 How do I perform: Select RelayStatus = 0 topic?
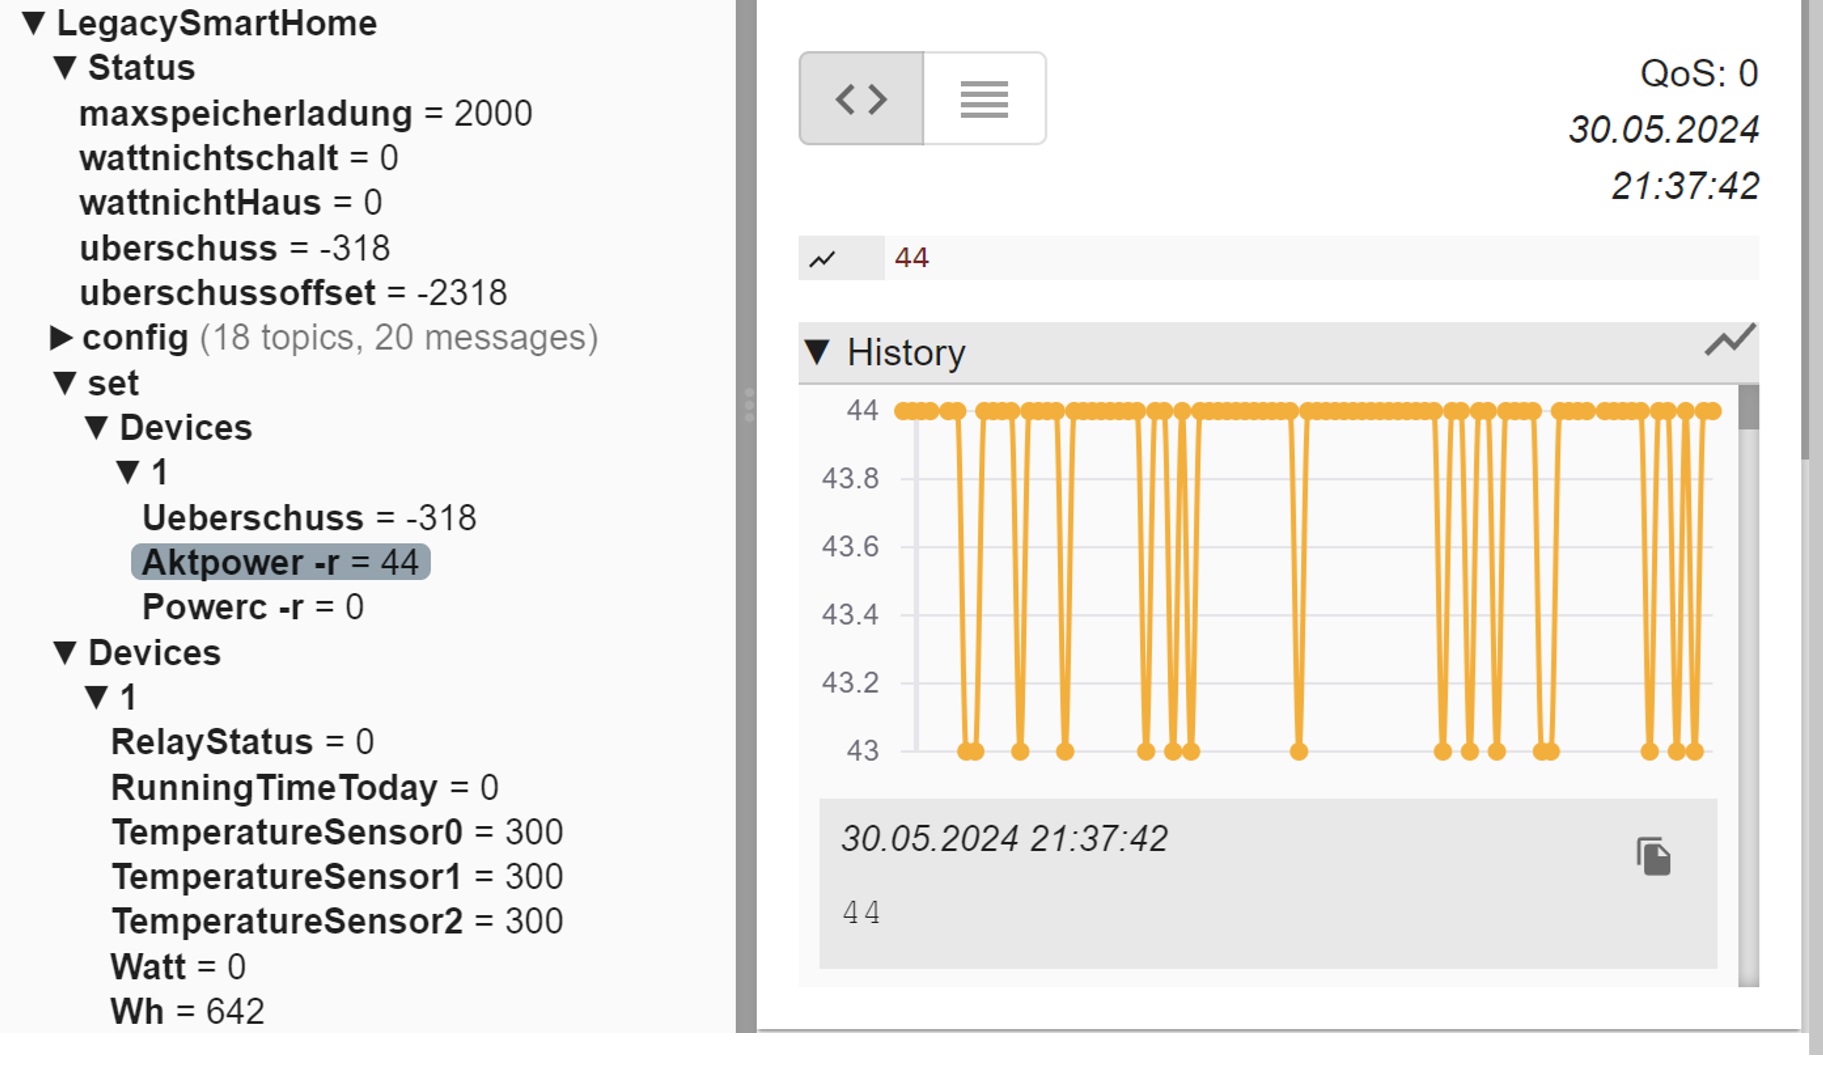pos(242,742)
